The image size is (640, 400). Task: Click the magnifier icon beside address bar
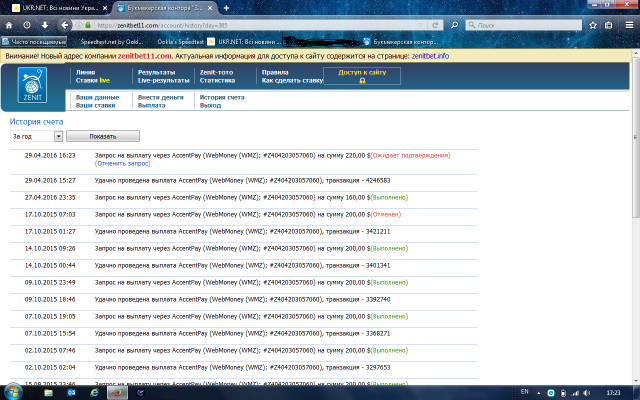coord(454,25)
